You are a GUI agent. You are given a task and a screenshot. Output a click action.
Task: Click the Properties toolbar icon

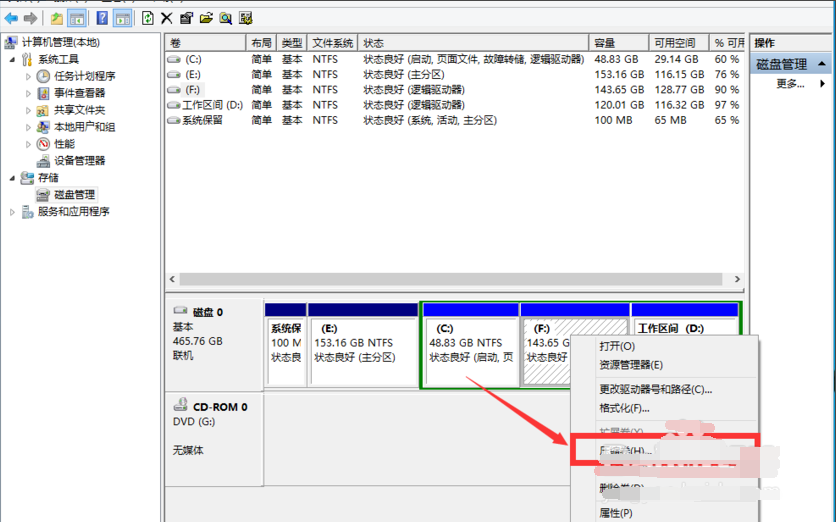pyautogui.click(x=186, y=19)
